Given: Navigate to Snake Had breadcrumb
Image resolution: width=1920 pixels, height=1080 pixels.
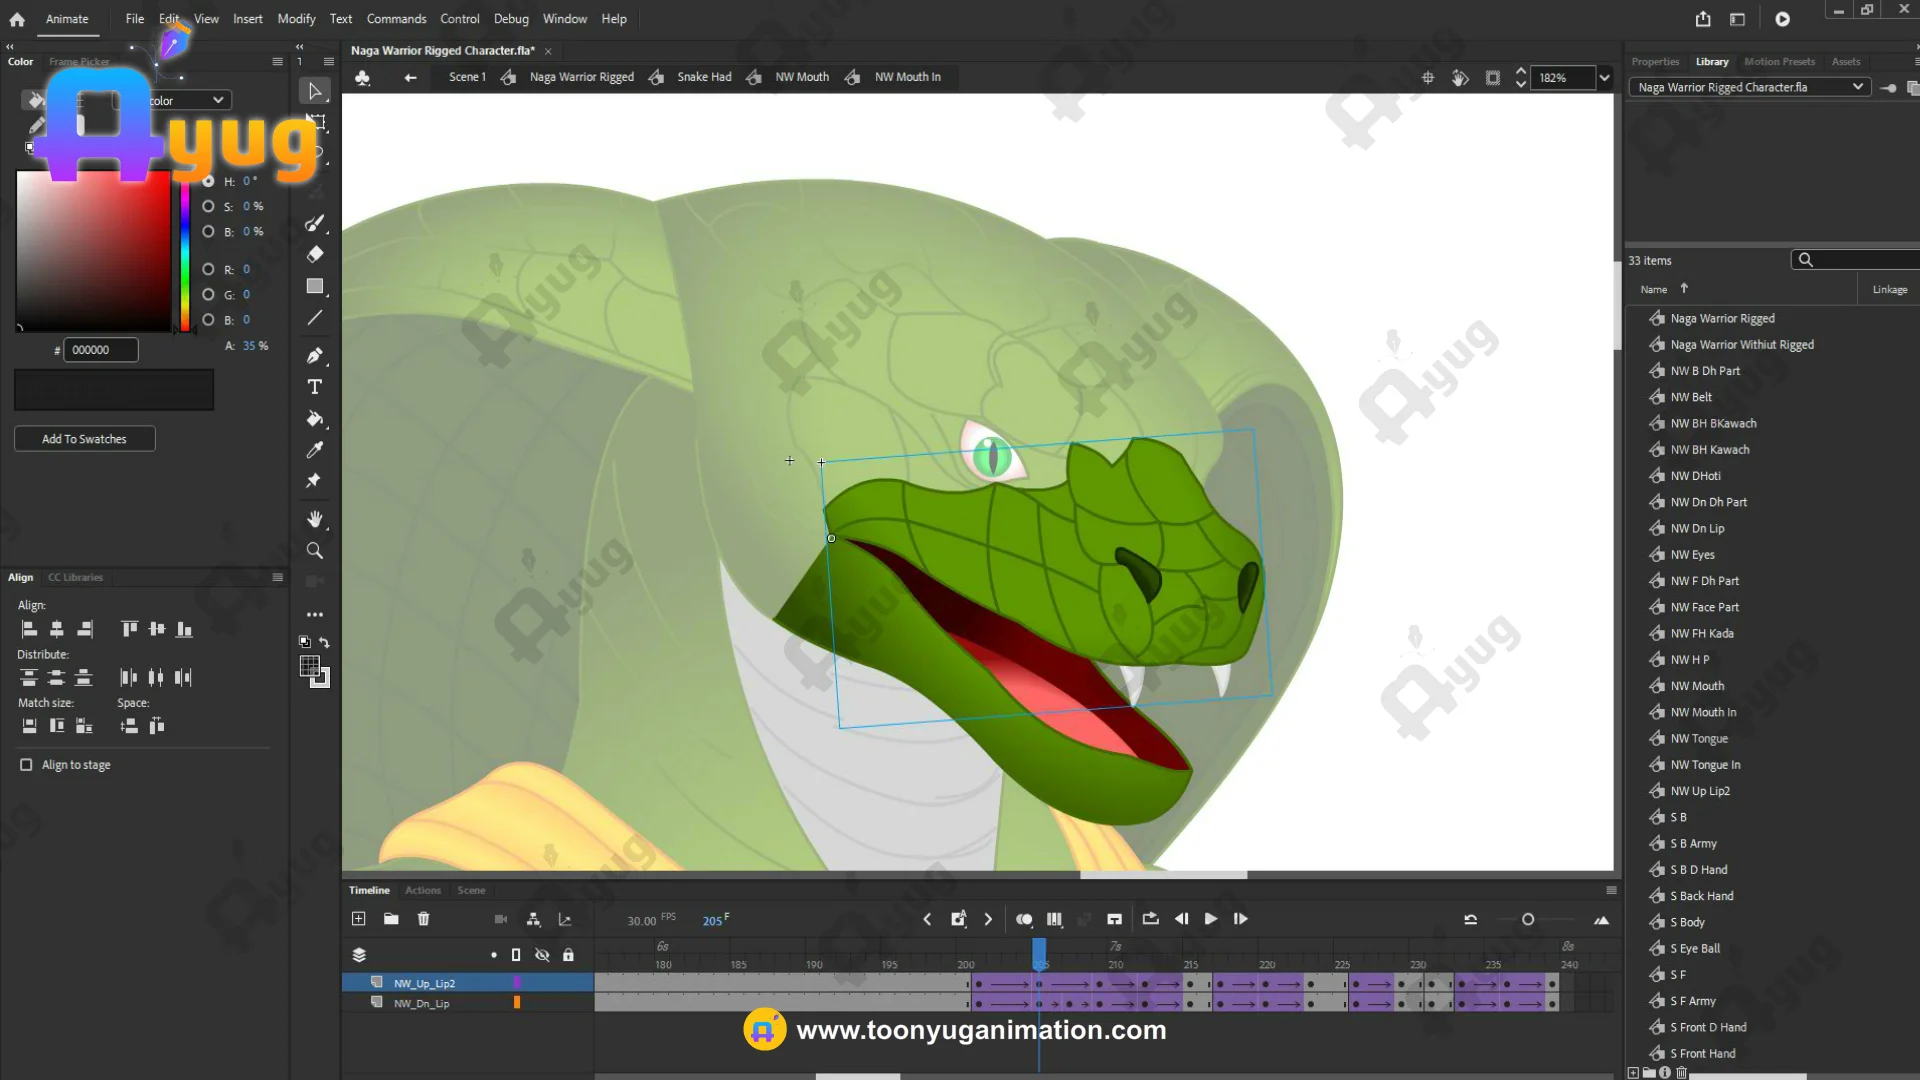Looking at the screenshot, I should coord(704,77).
